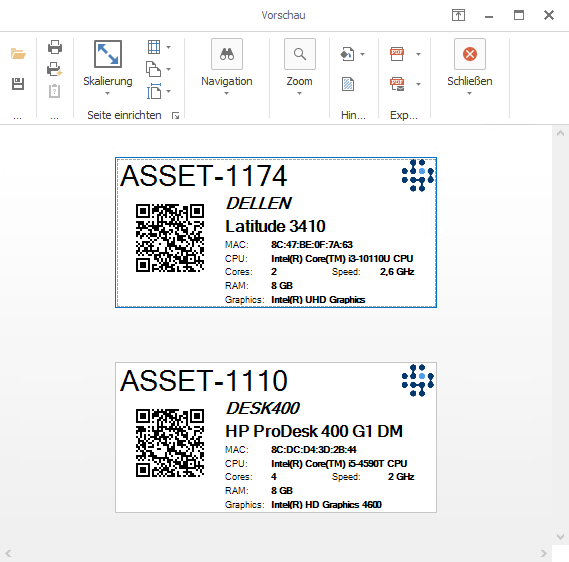Click the red Schließen icon
Image resolution: width=569 pixels, height=562 pixels.
coord(470,54)
